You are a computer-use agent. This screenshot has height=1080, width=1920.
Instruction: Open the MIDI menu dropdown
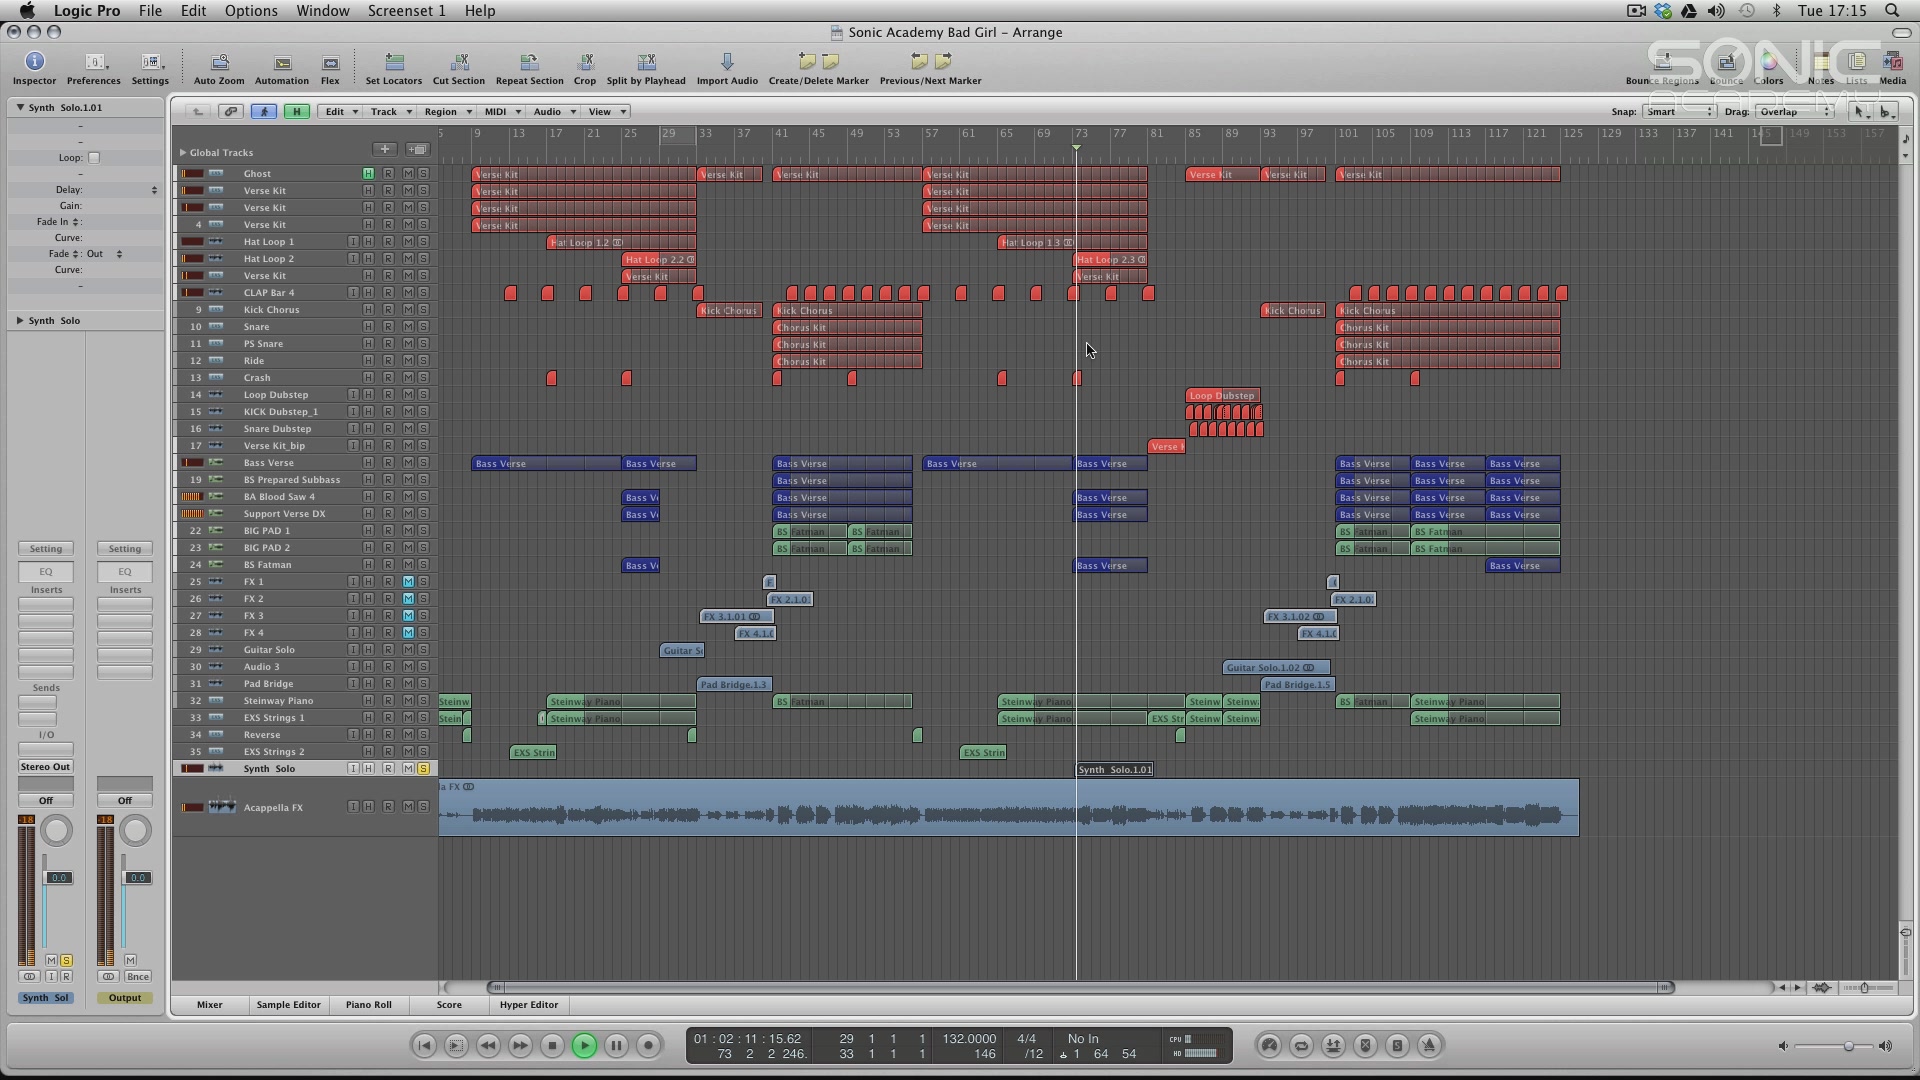coord(502,112)
